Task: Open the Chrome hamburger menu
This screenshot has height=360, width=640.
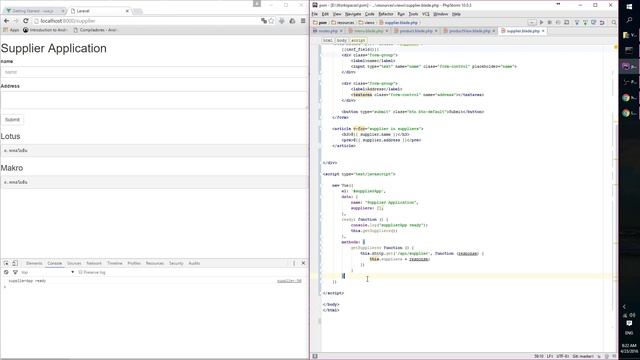Action: (303, 21)
